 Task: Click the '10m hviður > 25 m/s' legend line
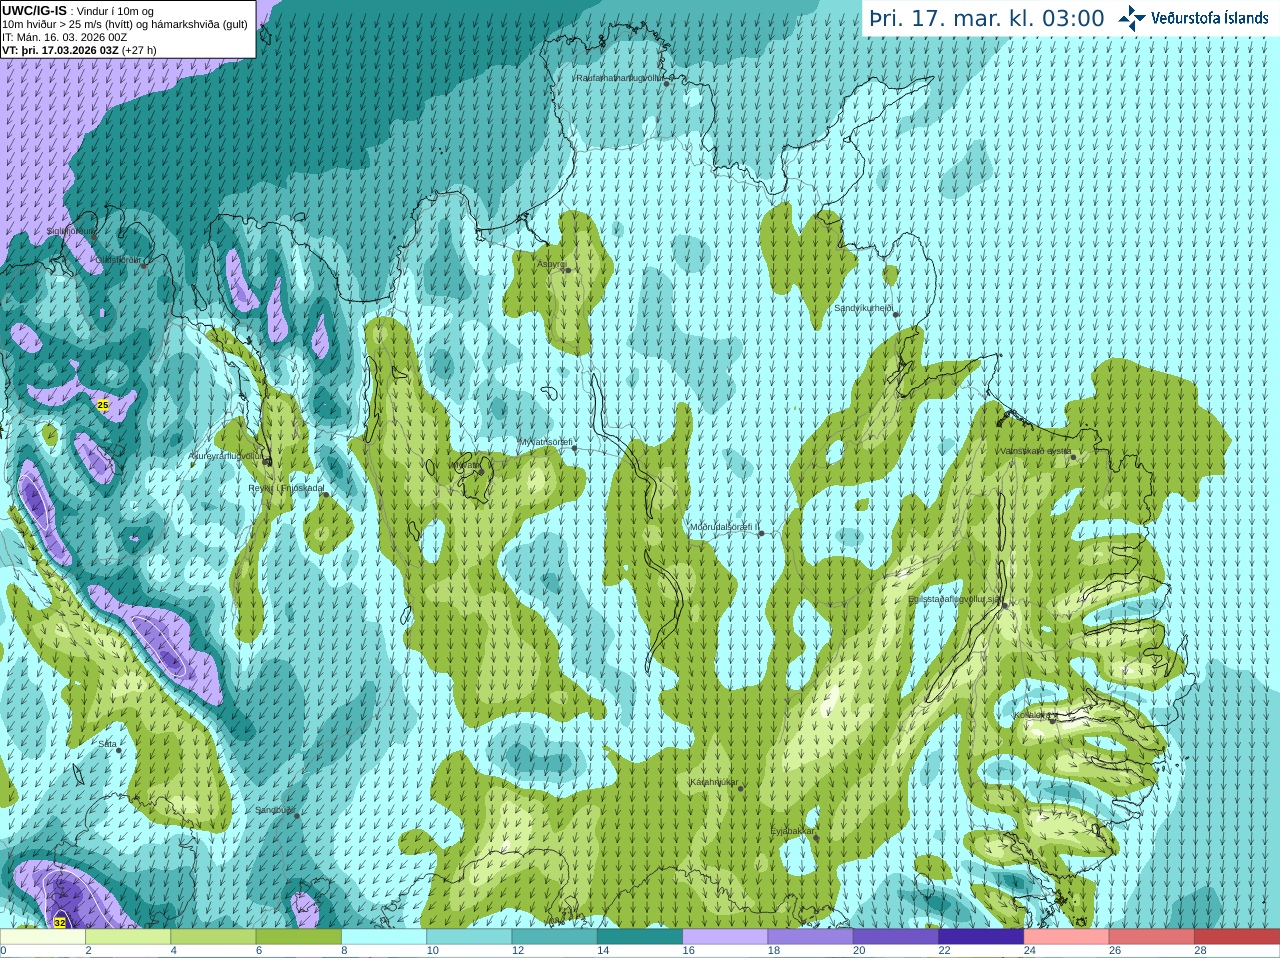125,24
